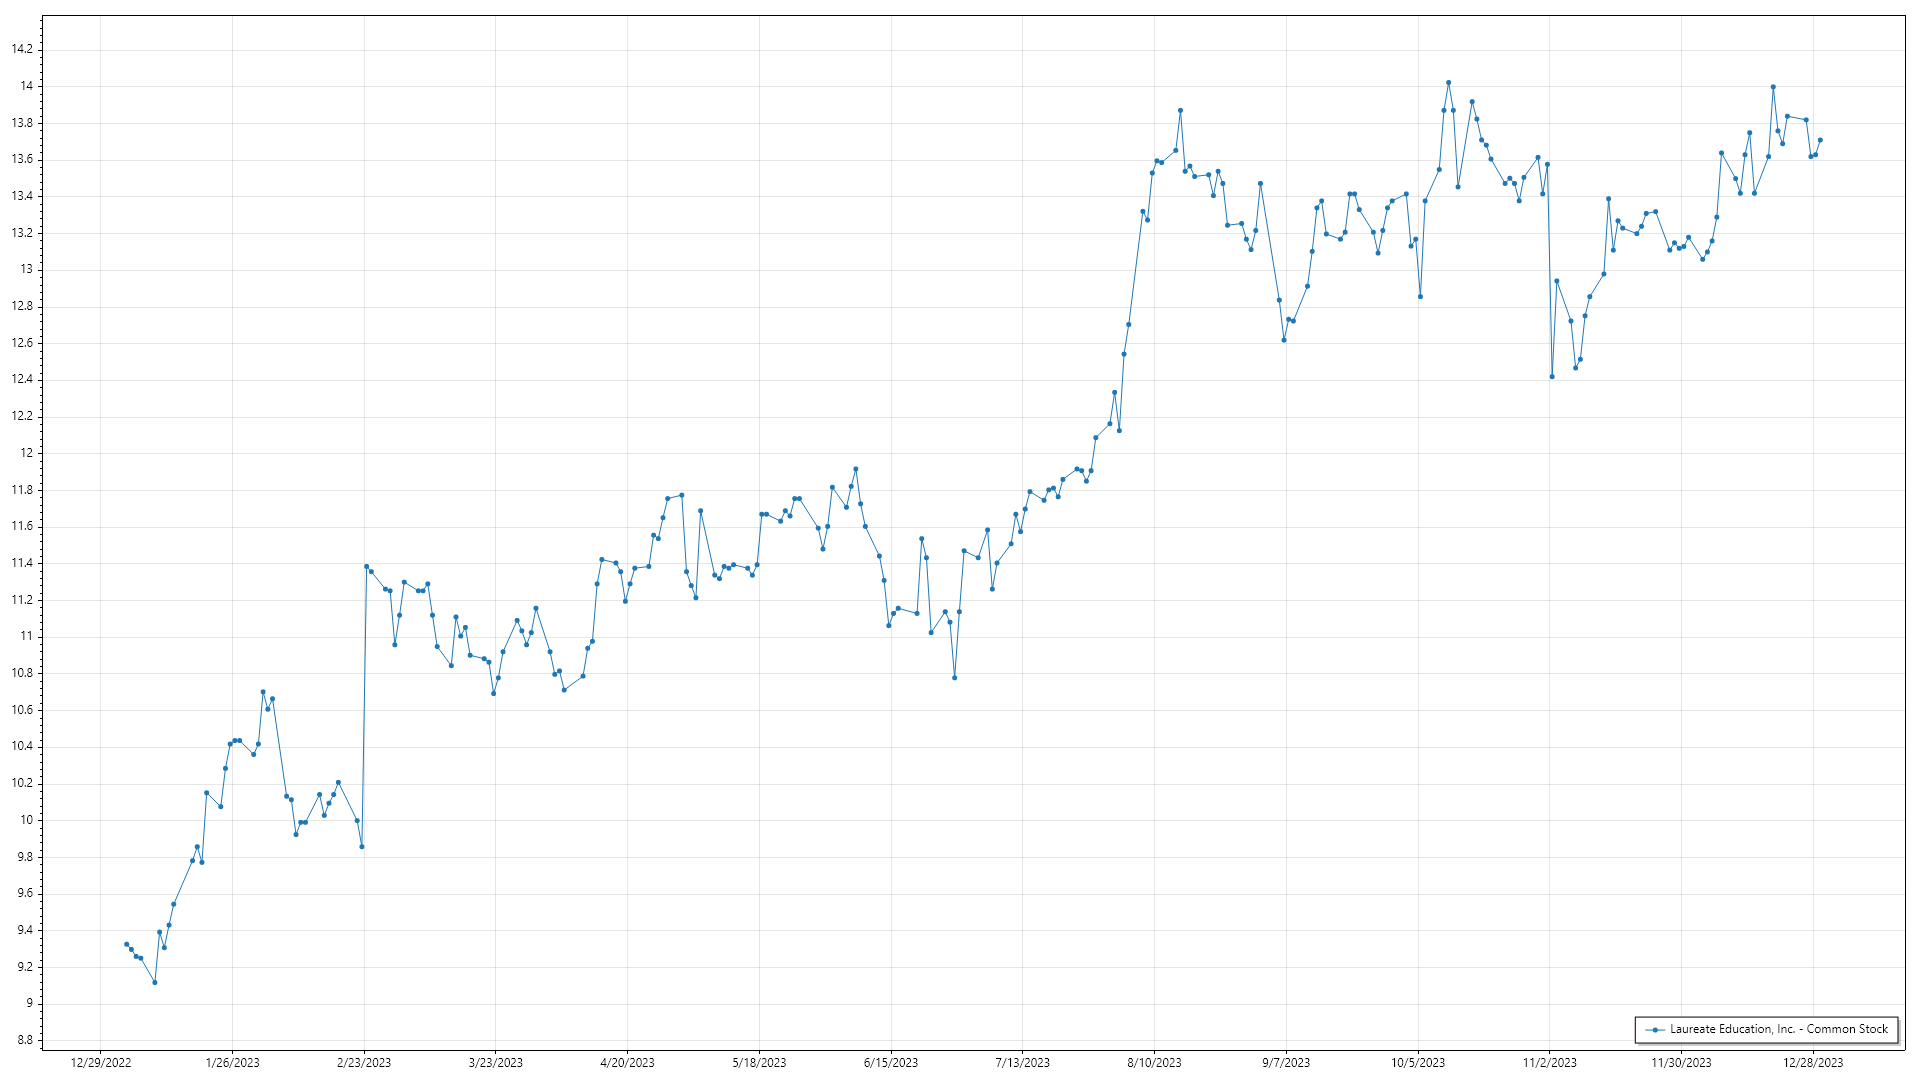Click the 14.2 y-axis value label
Viewport: 1920px width, 1080px height.
22,49
